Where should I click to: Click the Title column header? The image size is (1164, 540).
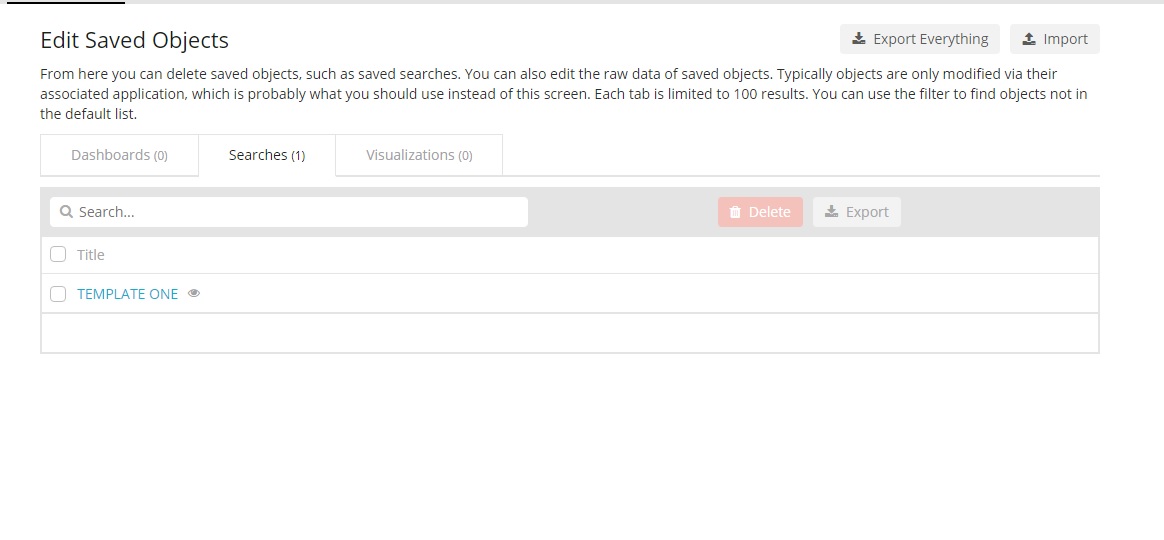pyautogui.click(x=91, y=255)
